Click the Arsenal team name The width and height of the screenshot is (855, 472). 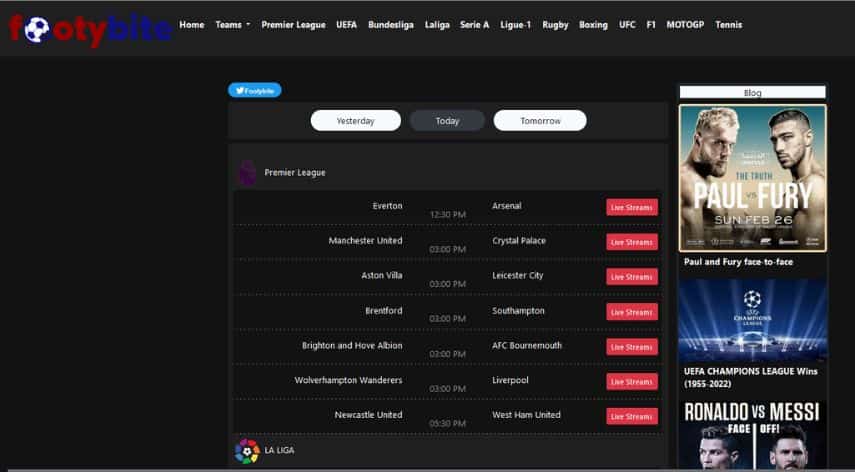507,206
